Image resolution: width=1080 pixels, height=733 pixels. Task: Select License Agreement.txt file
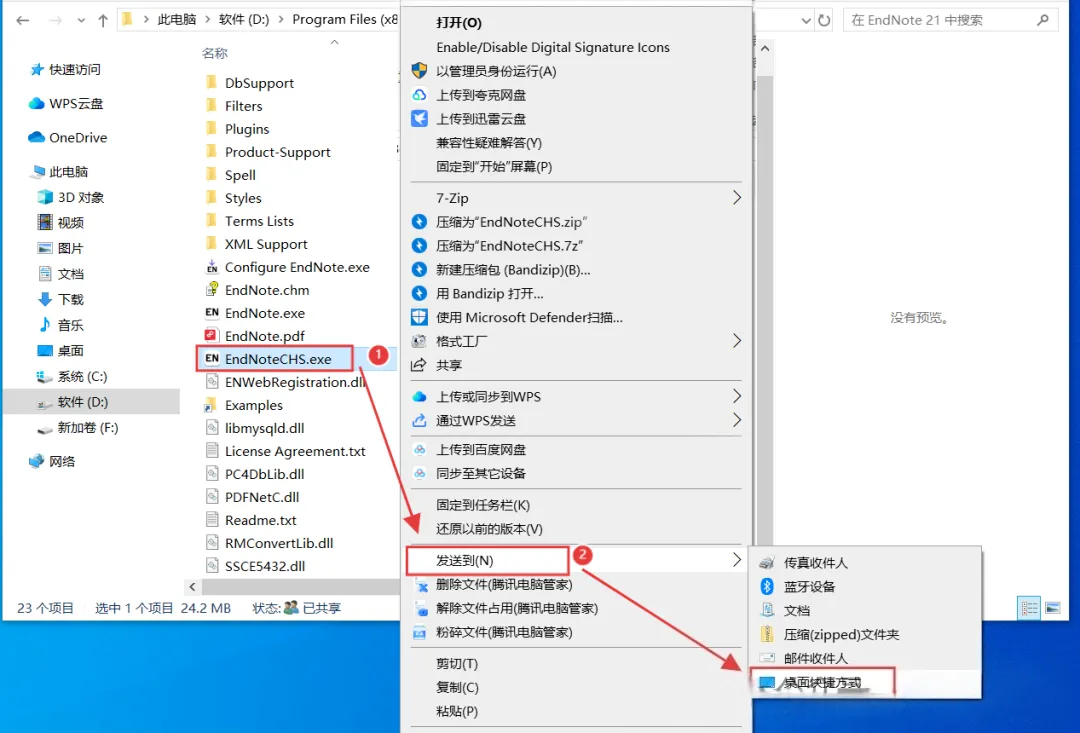pos(295,451)
